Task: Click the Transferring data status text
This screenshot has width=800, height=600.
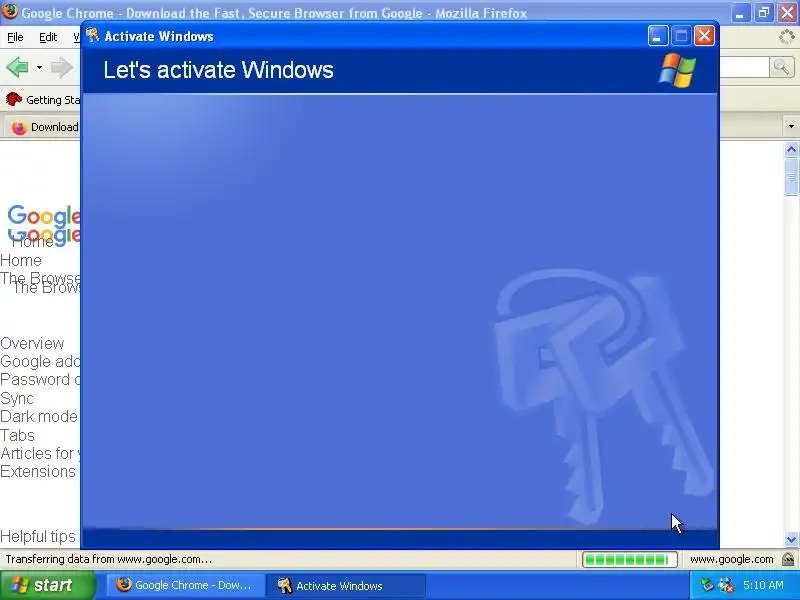Action: click(x=109, y=559)
